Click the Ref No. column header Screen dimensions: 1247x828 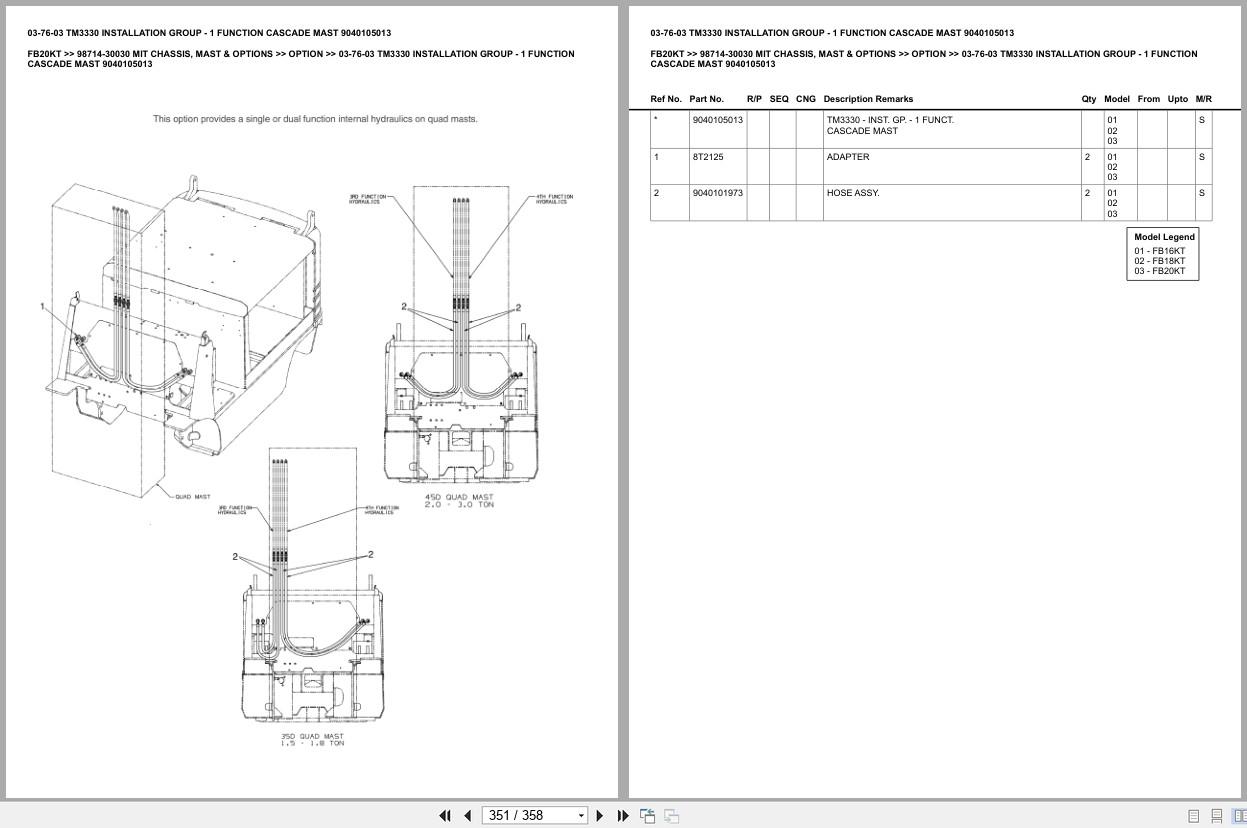[666, 99]
